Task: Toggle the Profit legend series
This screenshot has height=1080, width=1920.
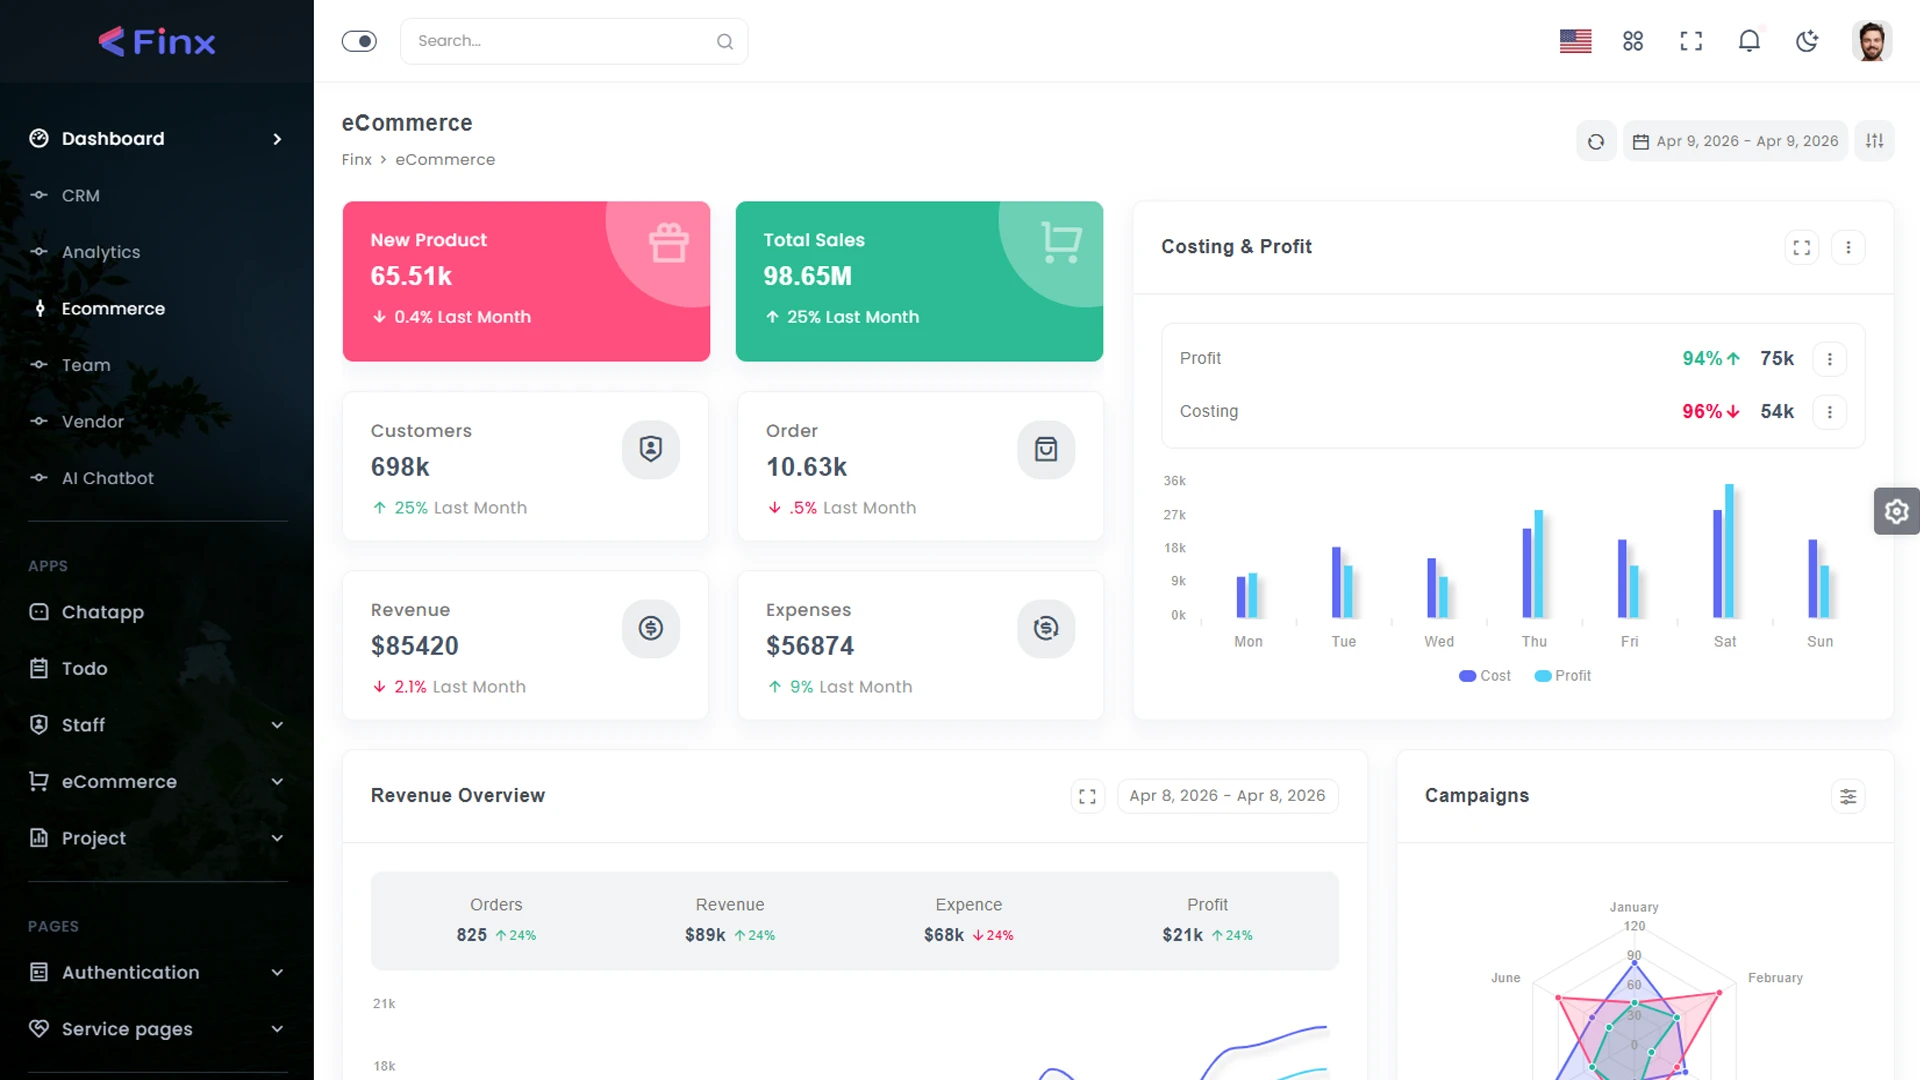Action: 1563,676
